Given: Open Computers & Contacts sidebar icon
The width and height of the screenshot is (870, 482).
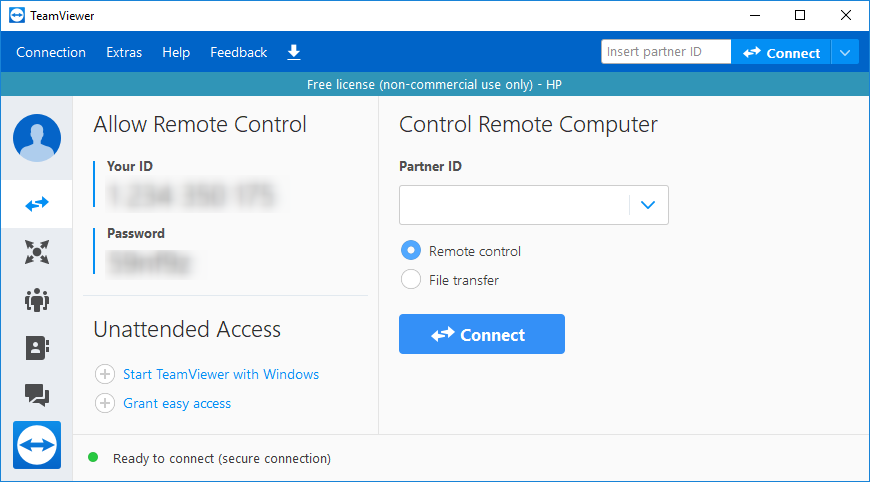Looking at the screenshot, I should tap(37, 348).
